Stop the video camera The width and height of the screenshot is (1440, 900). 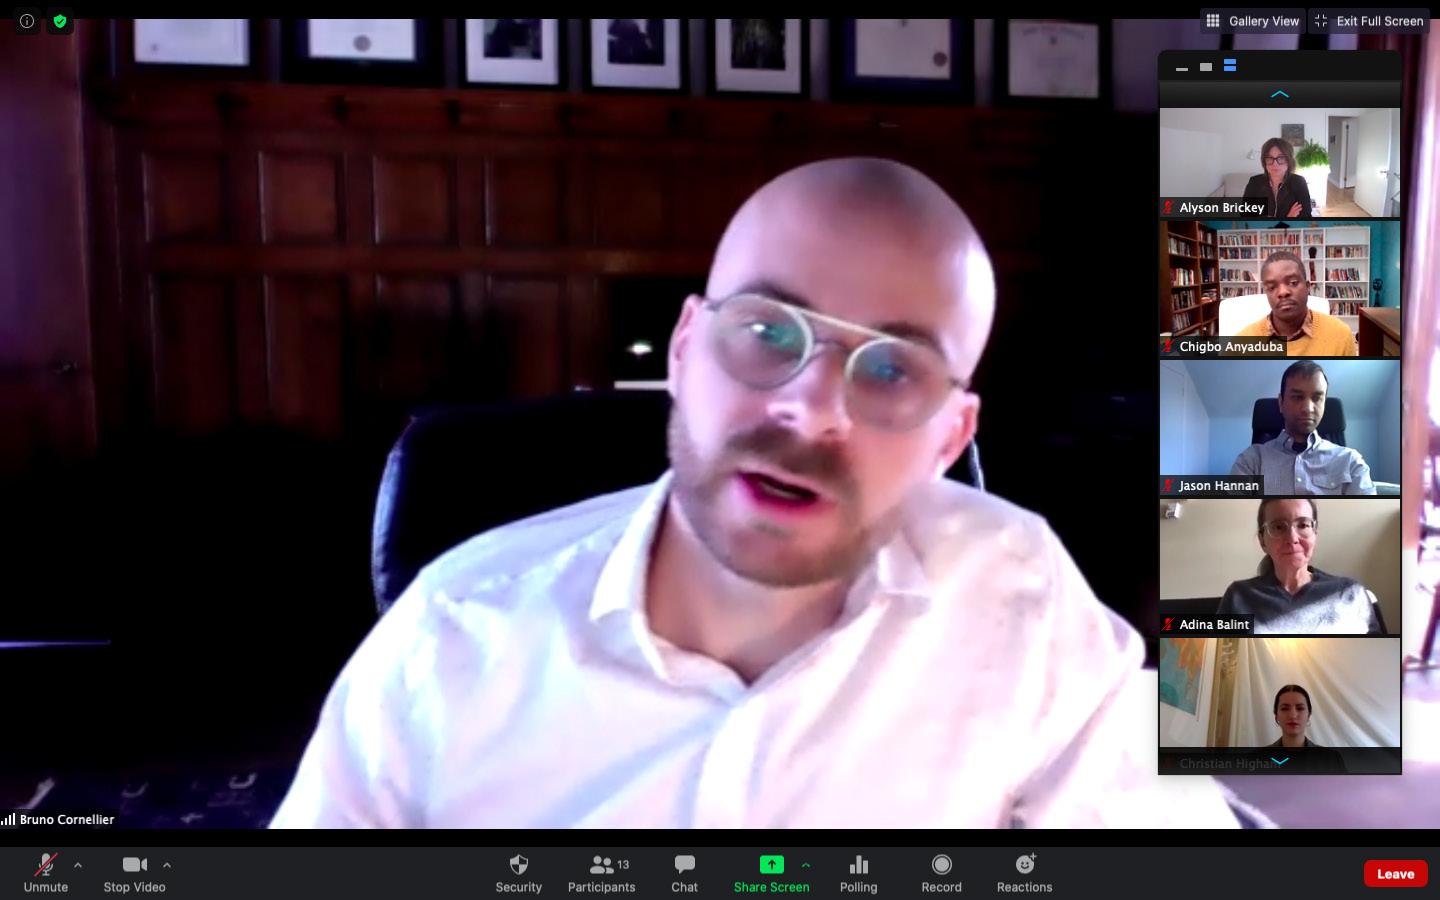click(x=135, y=873)
